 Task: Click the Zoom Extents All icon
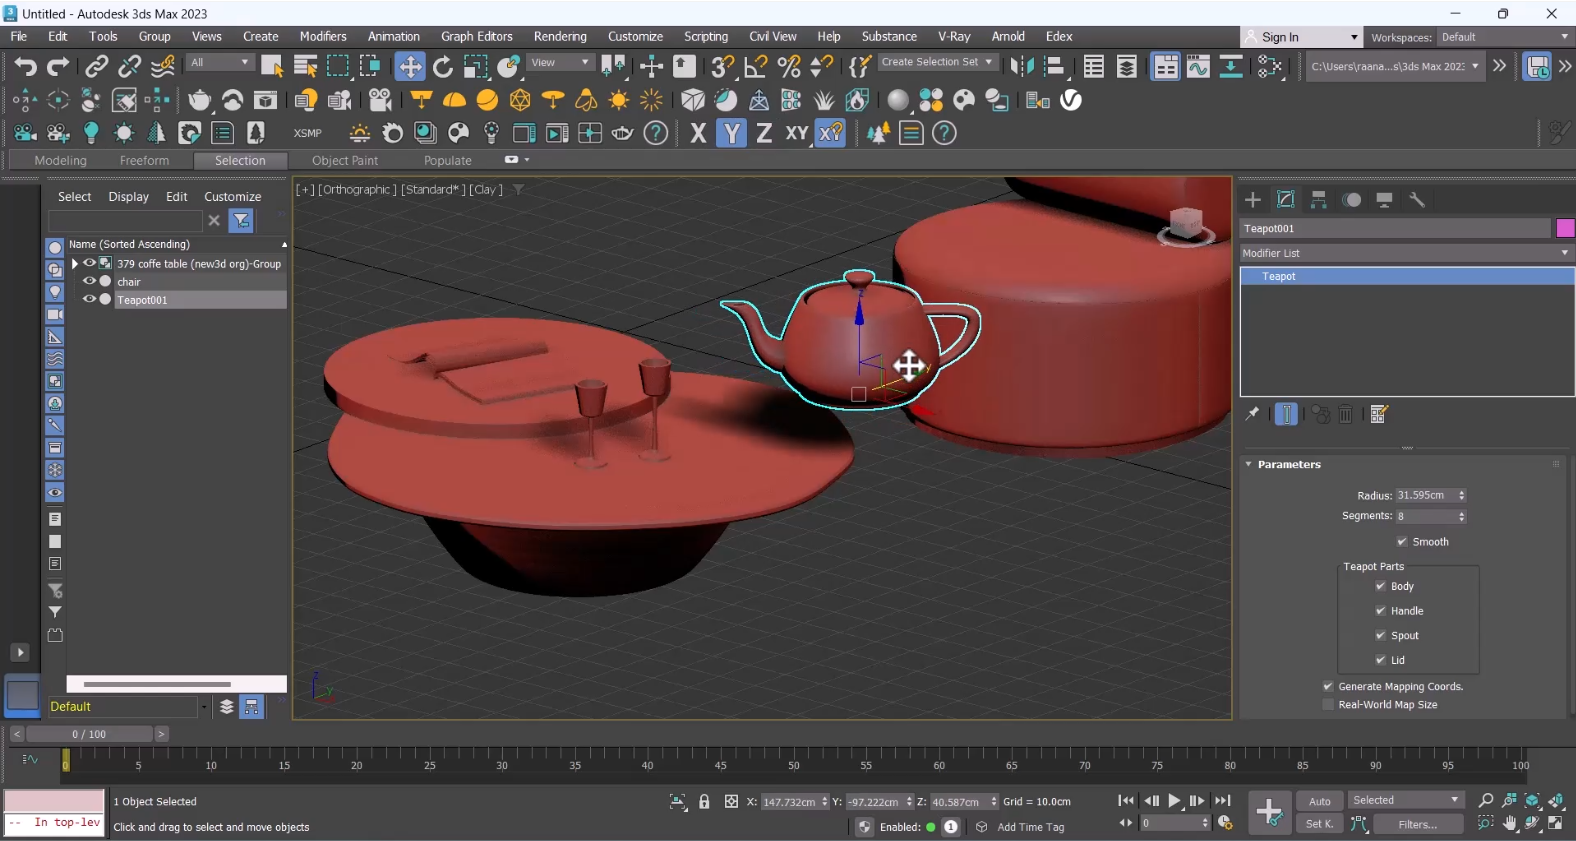(1557, 801)
